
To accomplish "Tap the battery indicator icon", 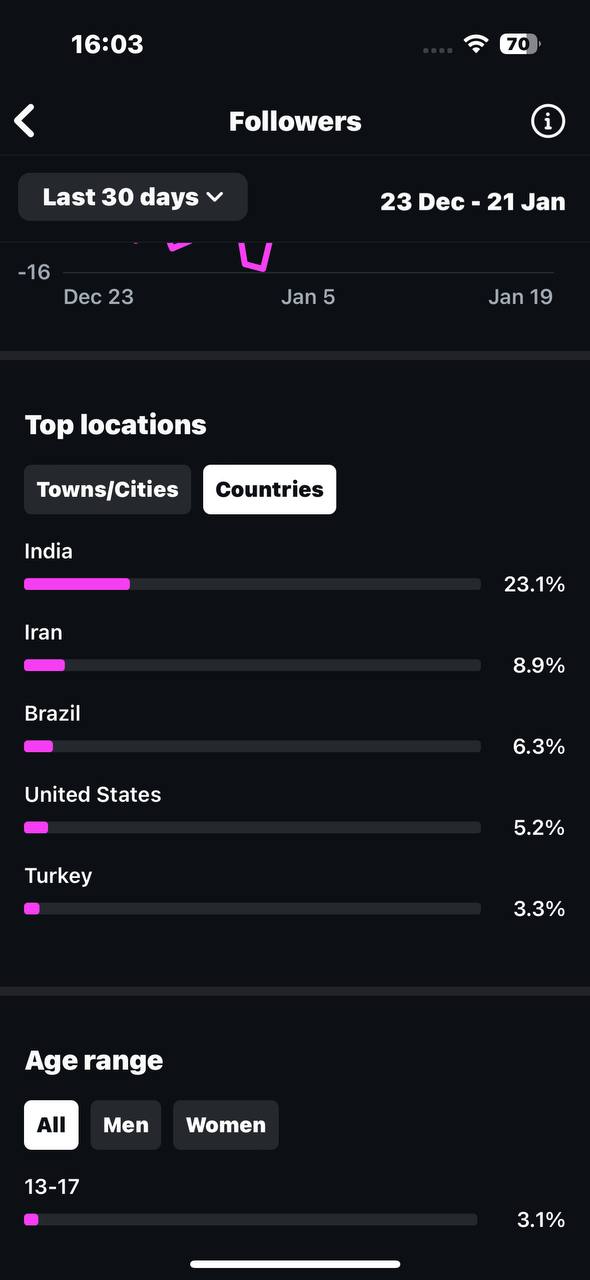I will click(x=520, y=44).
